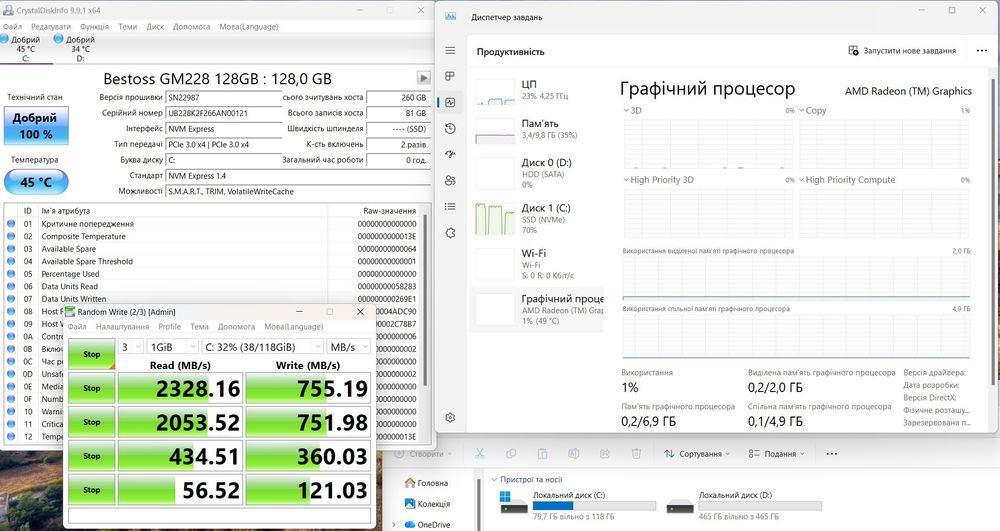1000x531 pixels.
Task: Click the Delete trash icon in File Explorer
Action: pyautogui.click(x=636, y=454)
